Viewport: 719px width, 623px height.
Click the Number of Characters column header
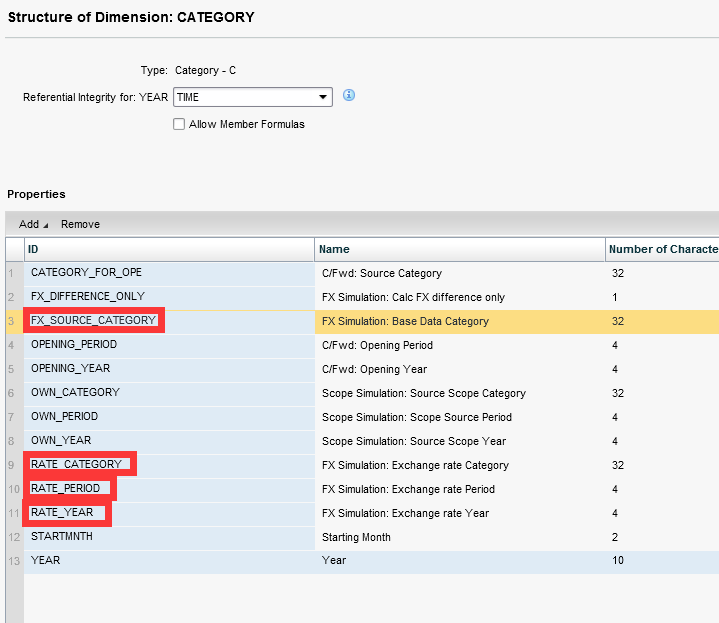click(x=662, y=249)
